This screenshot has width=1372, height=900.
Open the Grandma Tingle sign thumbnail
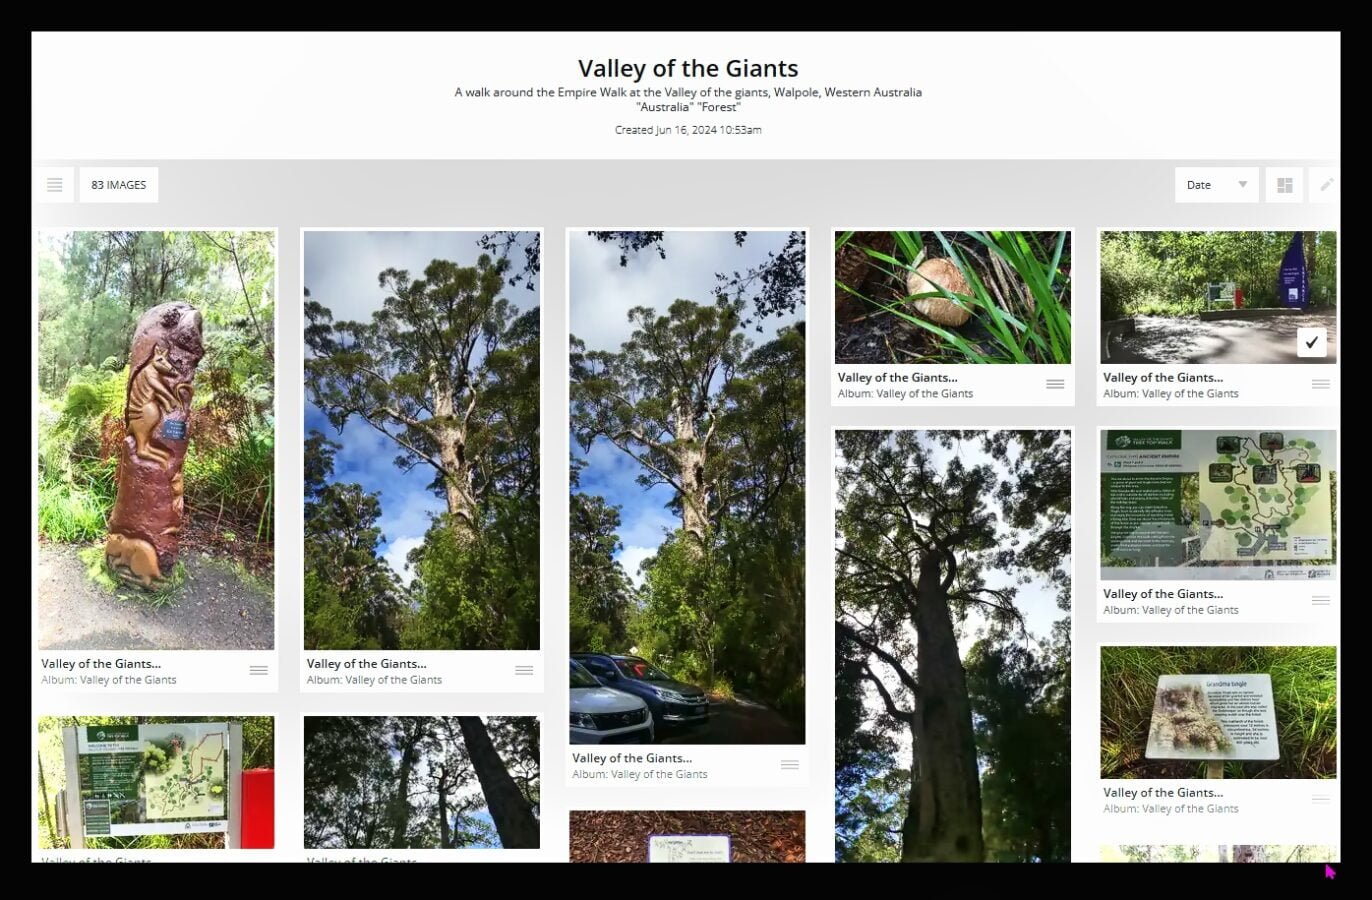(x=1218, y=712)
